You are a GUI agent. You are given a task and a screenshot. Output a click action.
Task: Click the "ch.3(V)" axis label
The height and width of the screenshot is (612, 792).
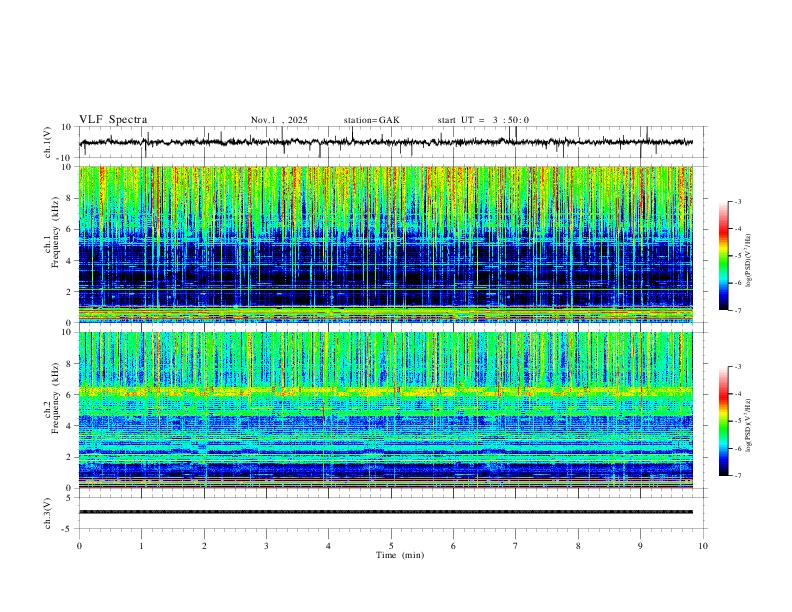pyautogui.click(x=49, y=513)
